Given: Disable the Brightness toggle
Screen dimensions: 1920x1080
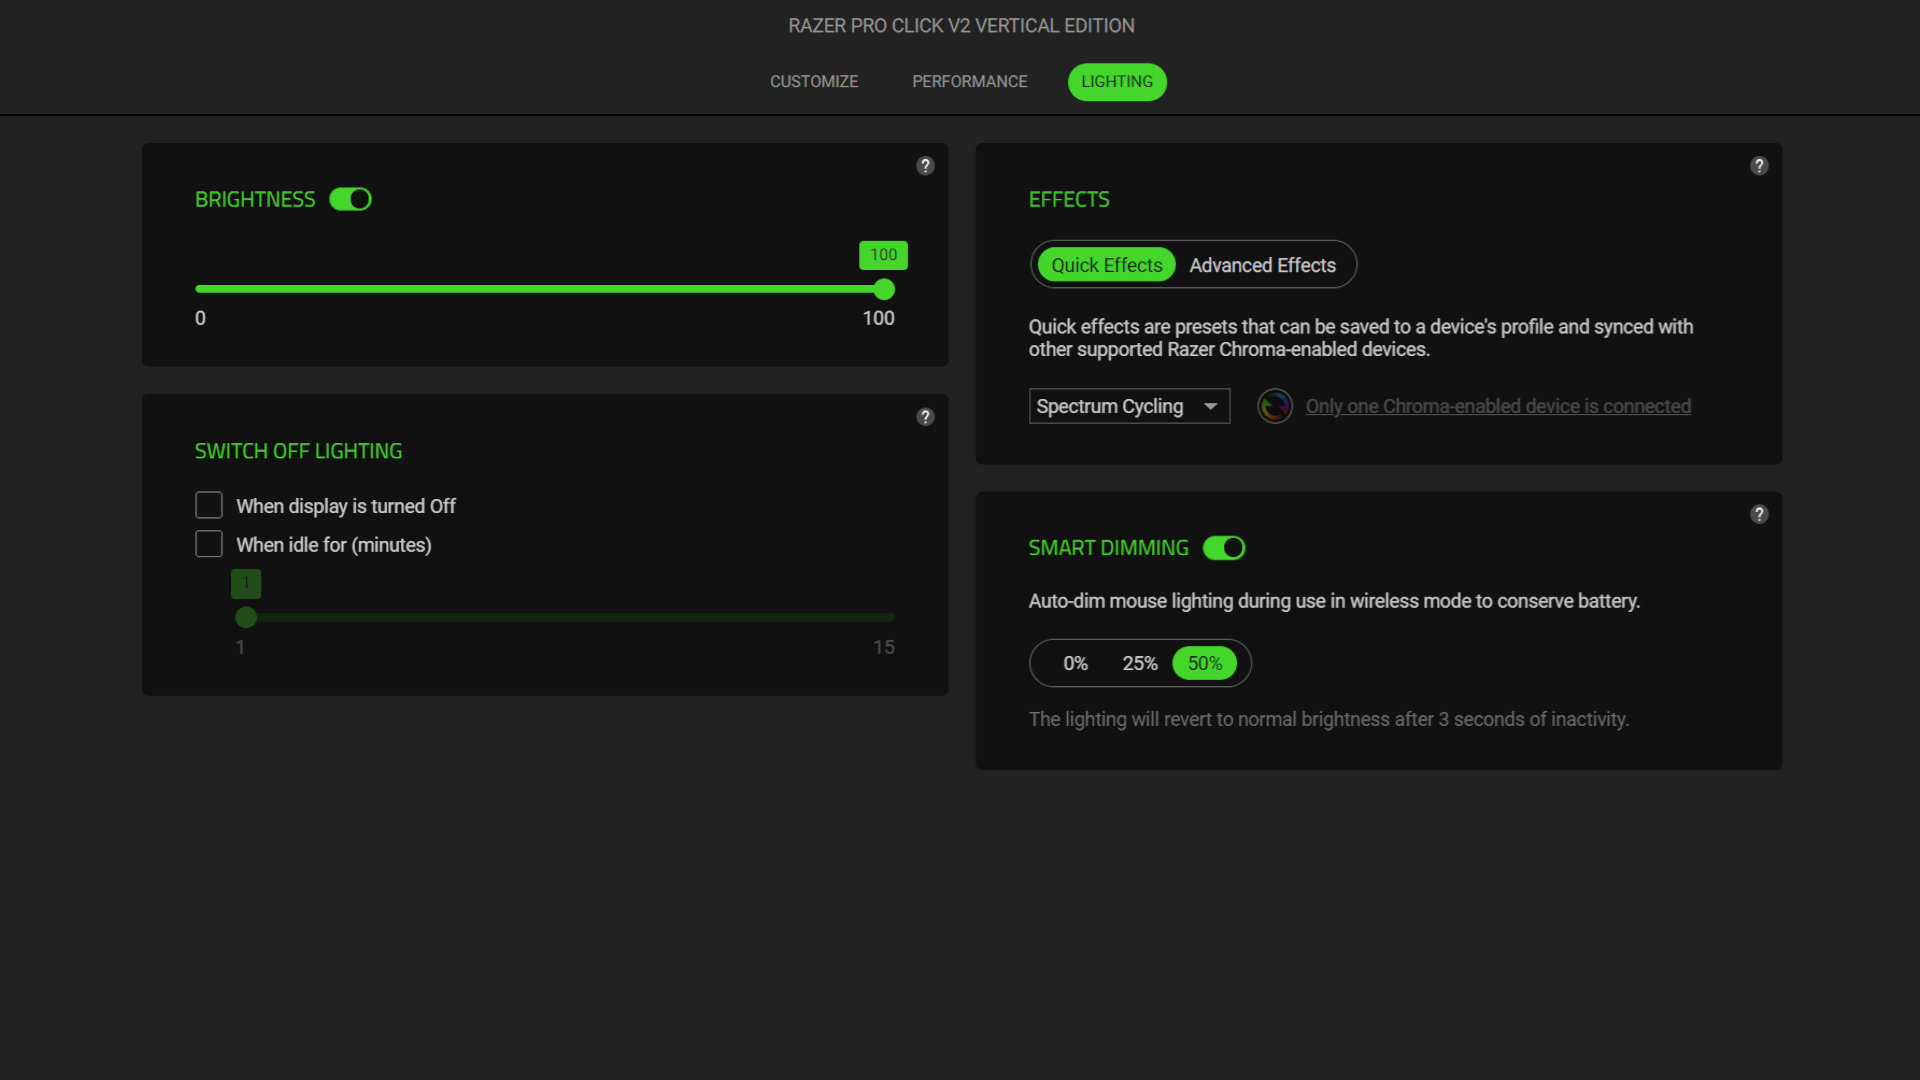Looking at the screenshot, I should (350, 199).
